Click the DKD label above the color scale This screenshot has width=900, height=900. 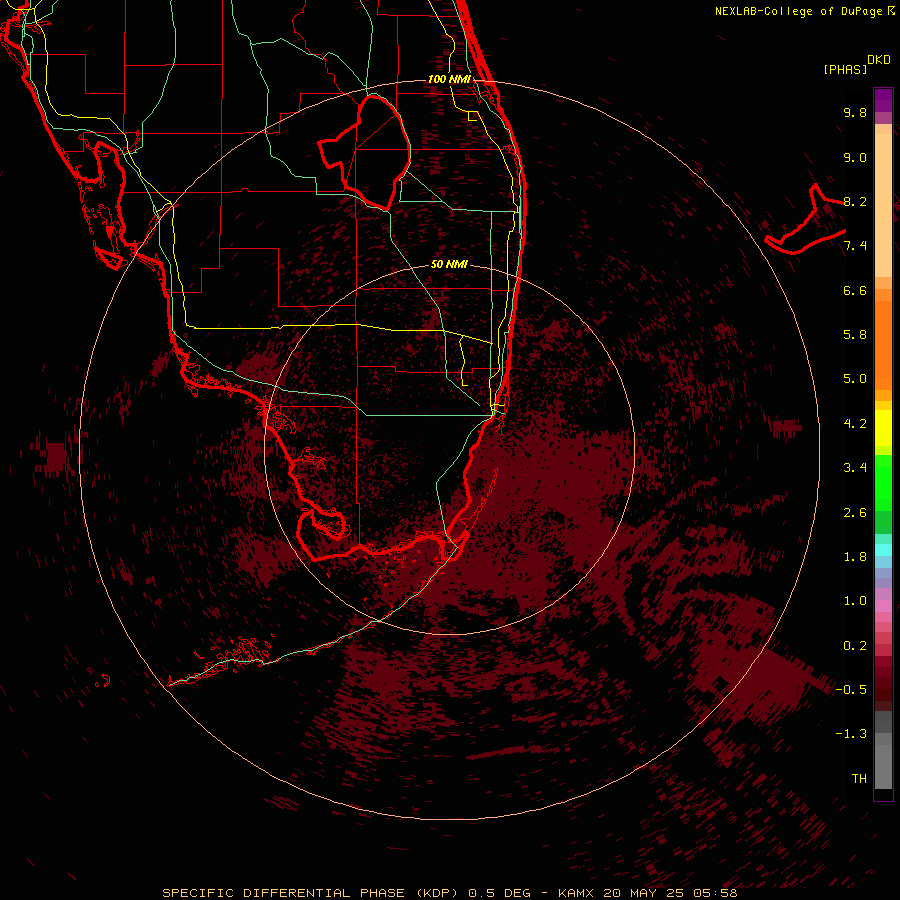(878, 60)
